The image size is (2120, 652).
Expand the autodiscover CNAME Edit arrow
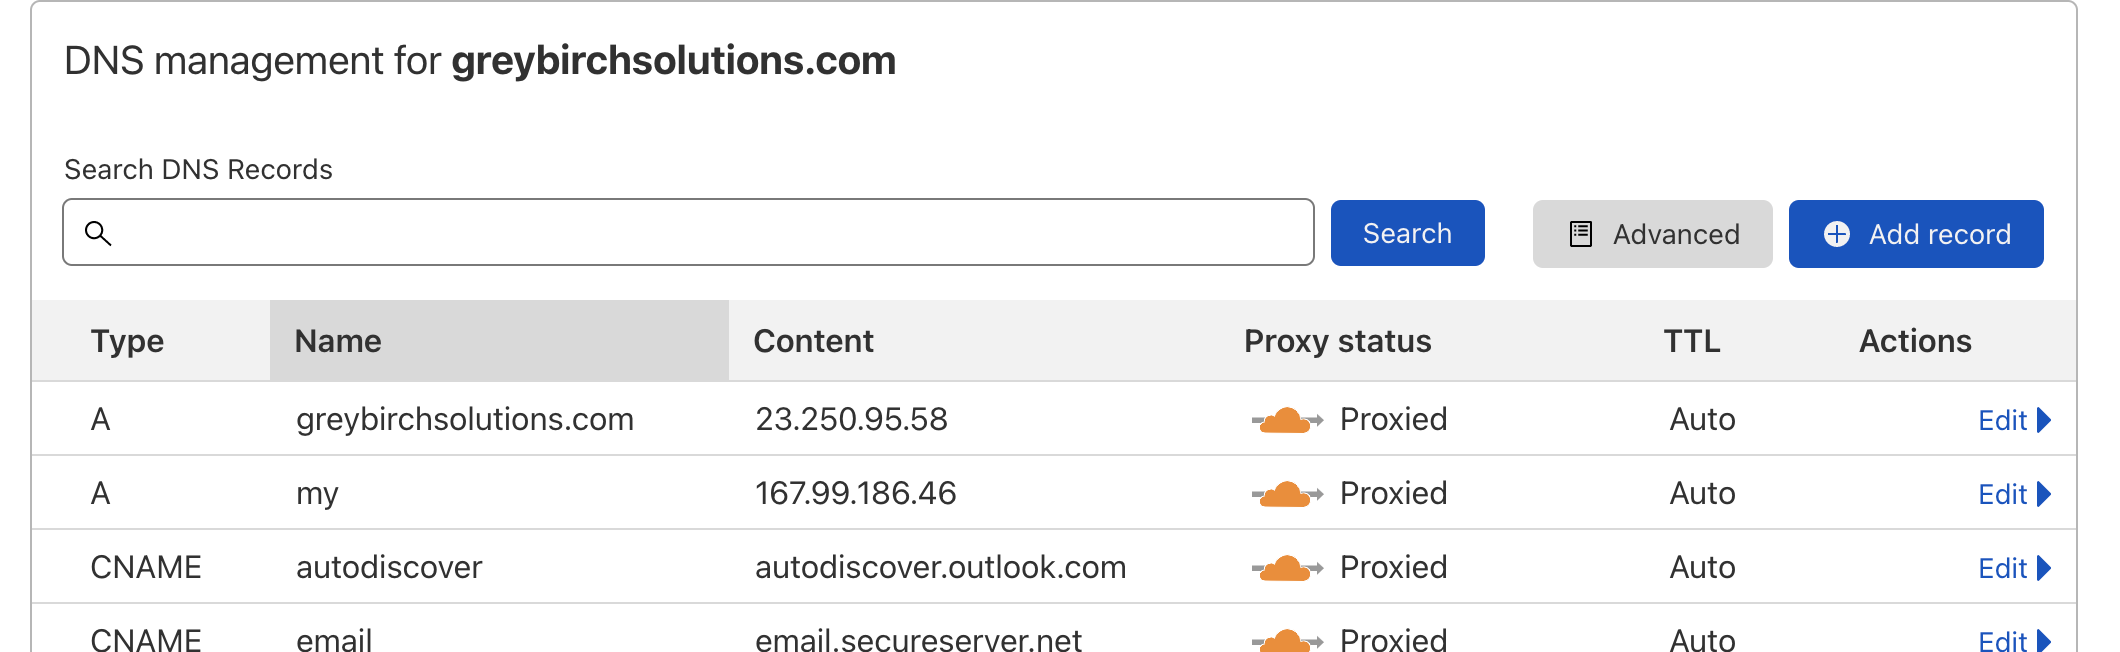coord(2043,568)
